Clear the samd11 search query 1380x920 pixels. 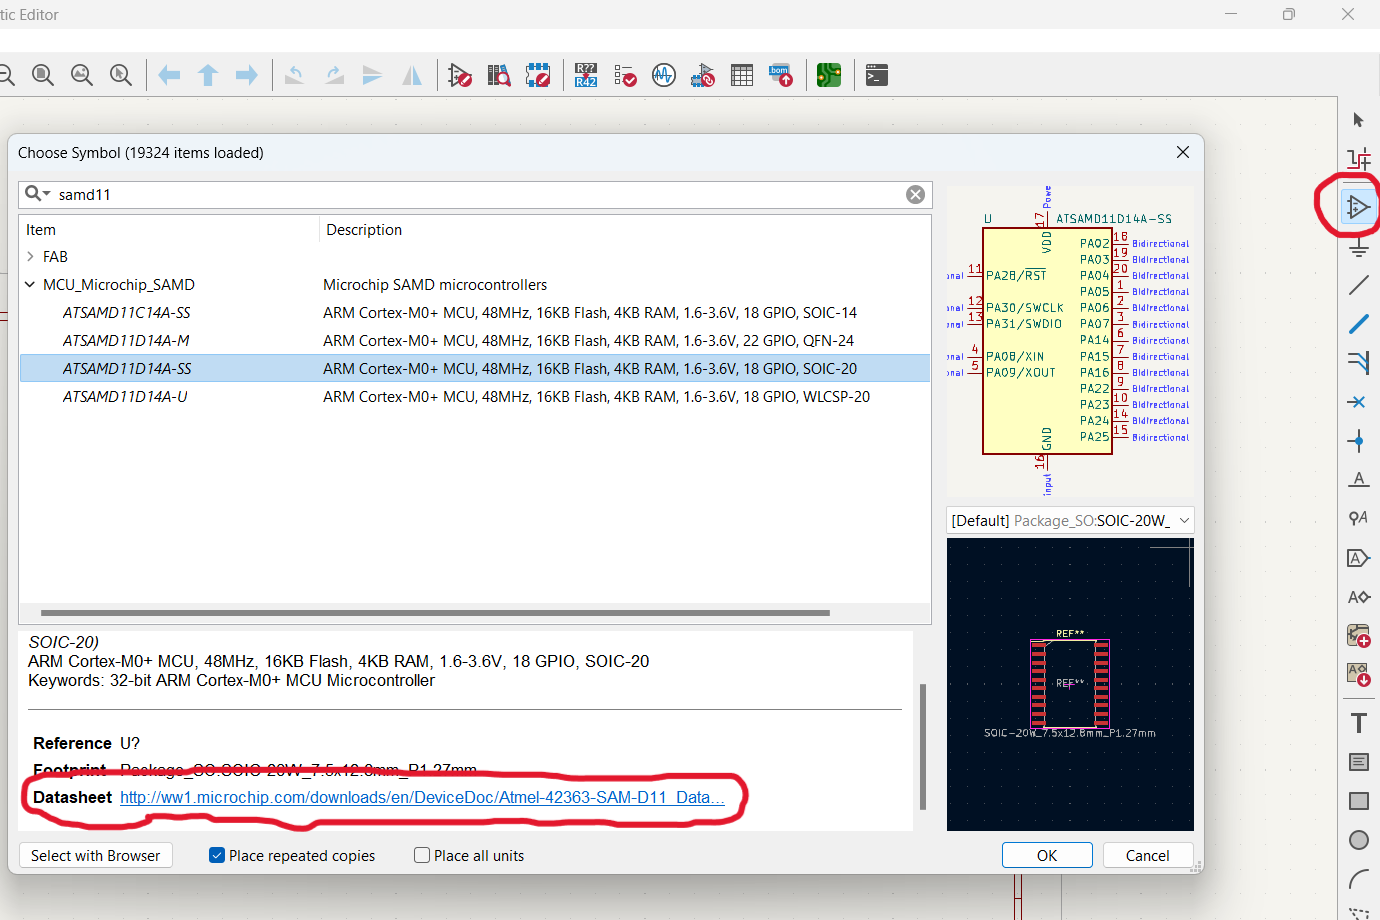(915, 194)
